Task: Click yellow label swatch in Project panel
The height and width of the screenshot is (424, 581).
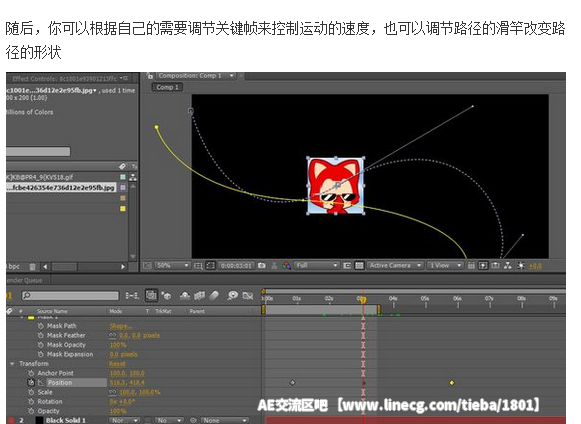Action: click(123, 209)
